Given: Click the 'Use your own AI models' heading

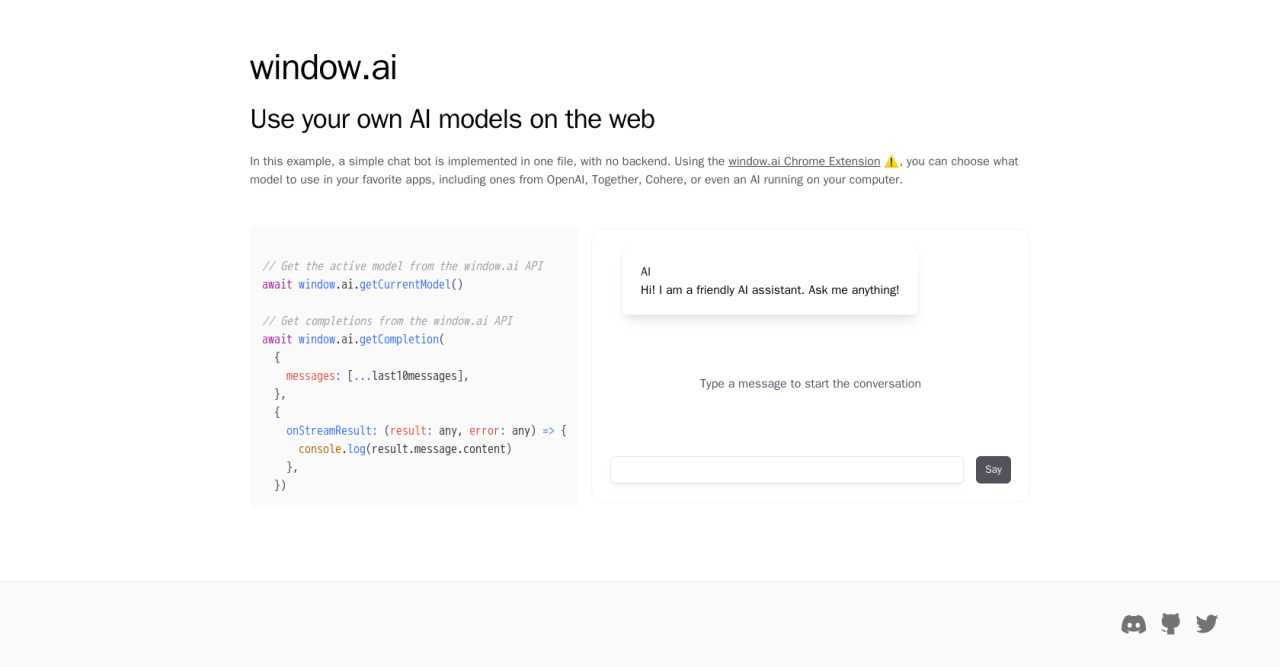Looking at the screenshot, I should pos(452,119).
